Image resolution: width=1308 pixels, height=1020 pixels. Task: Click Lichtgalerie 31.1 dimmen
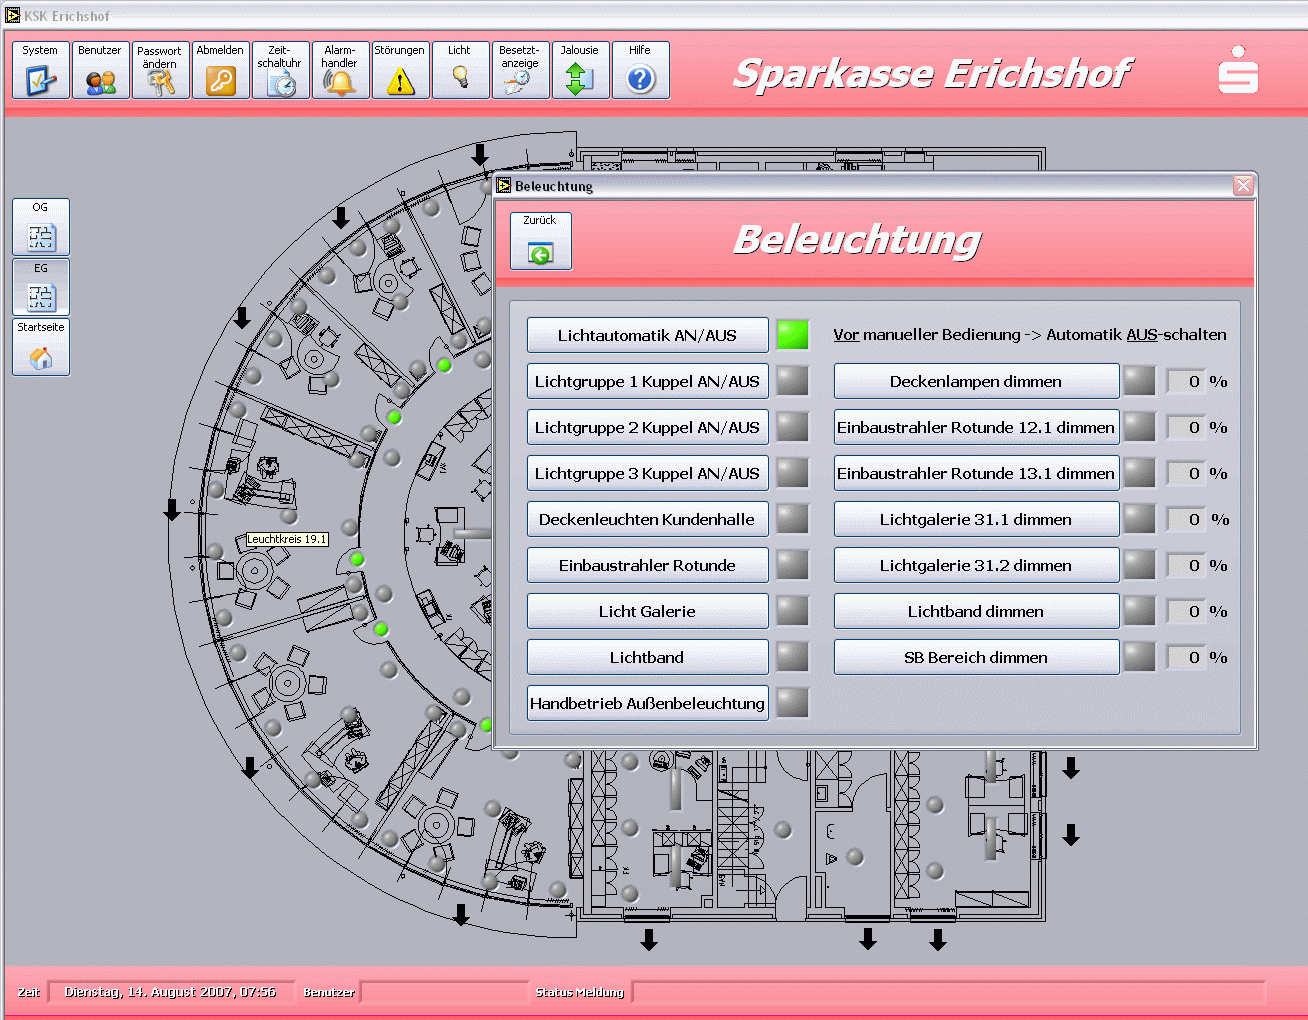[977, 519]
